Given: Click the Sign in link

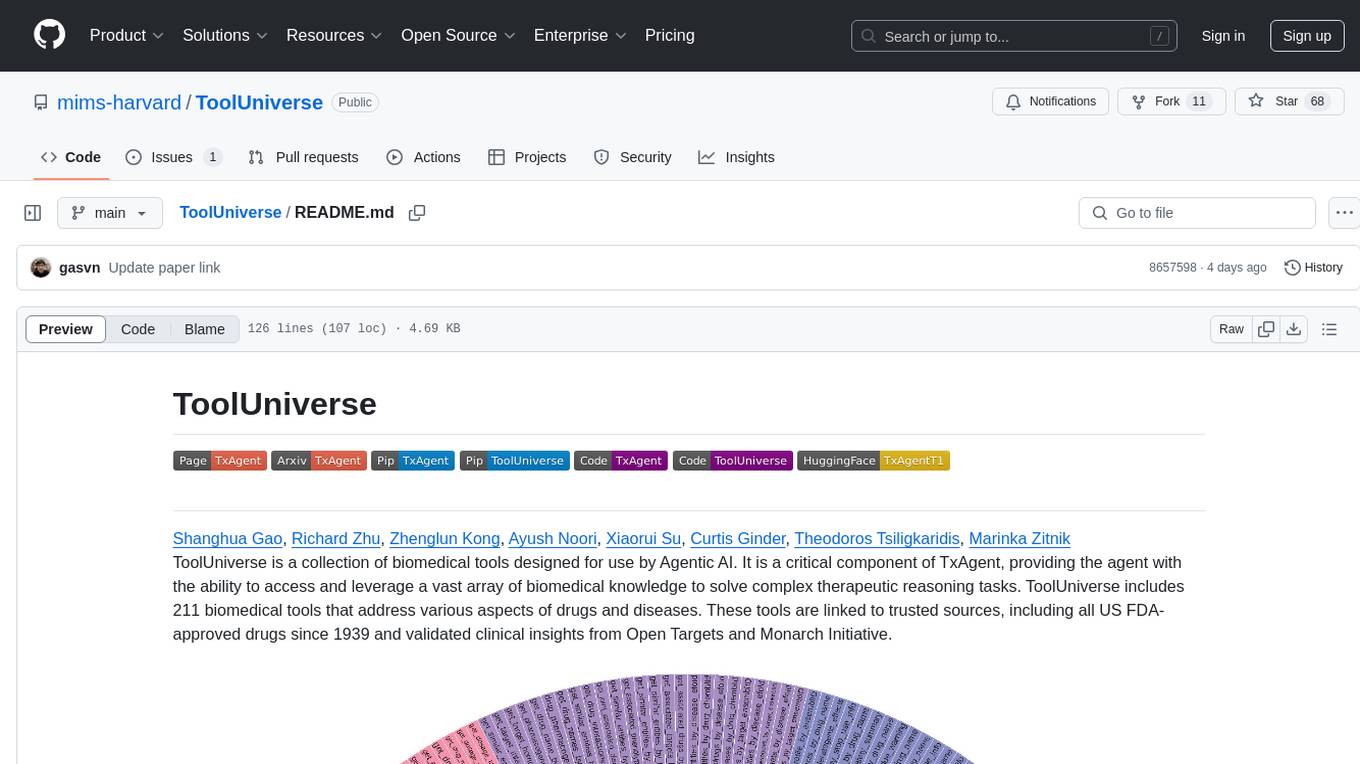Looking at the screenshot, I should pos(1223,36).
